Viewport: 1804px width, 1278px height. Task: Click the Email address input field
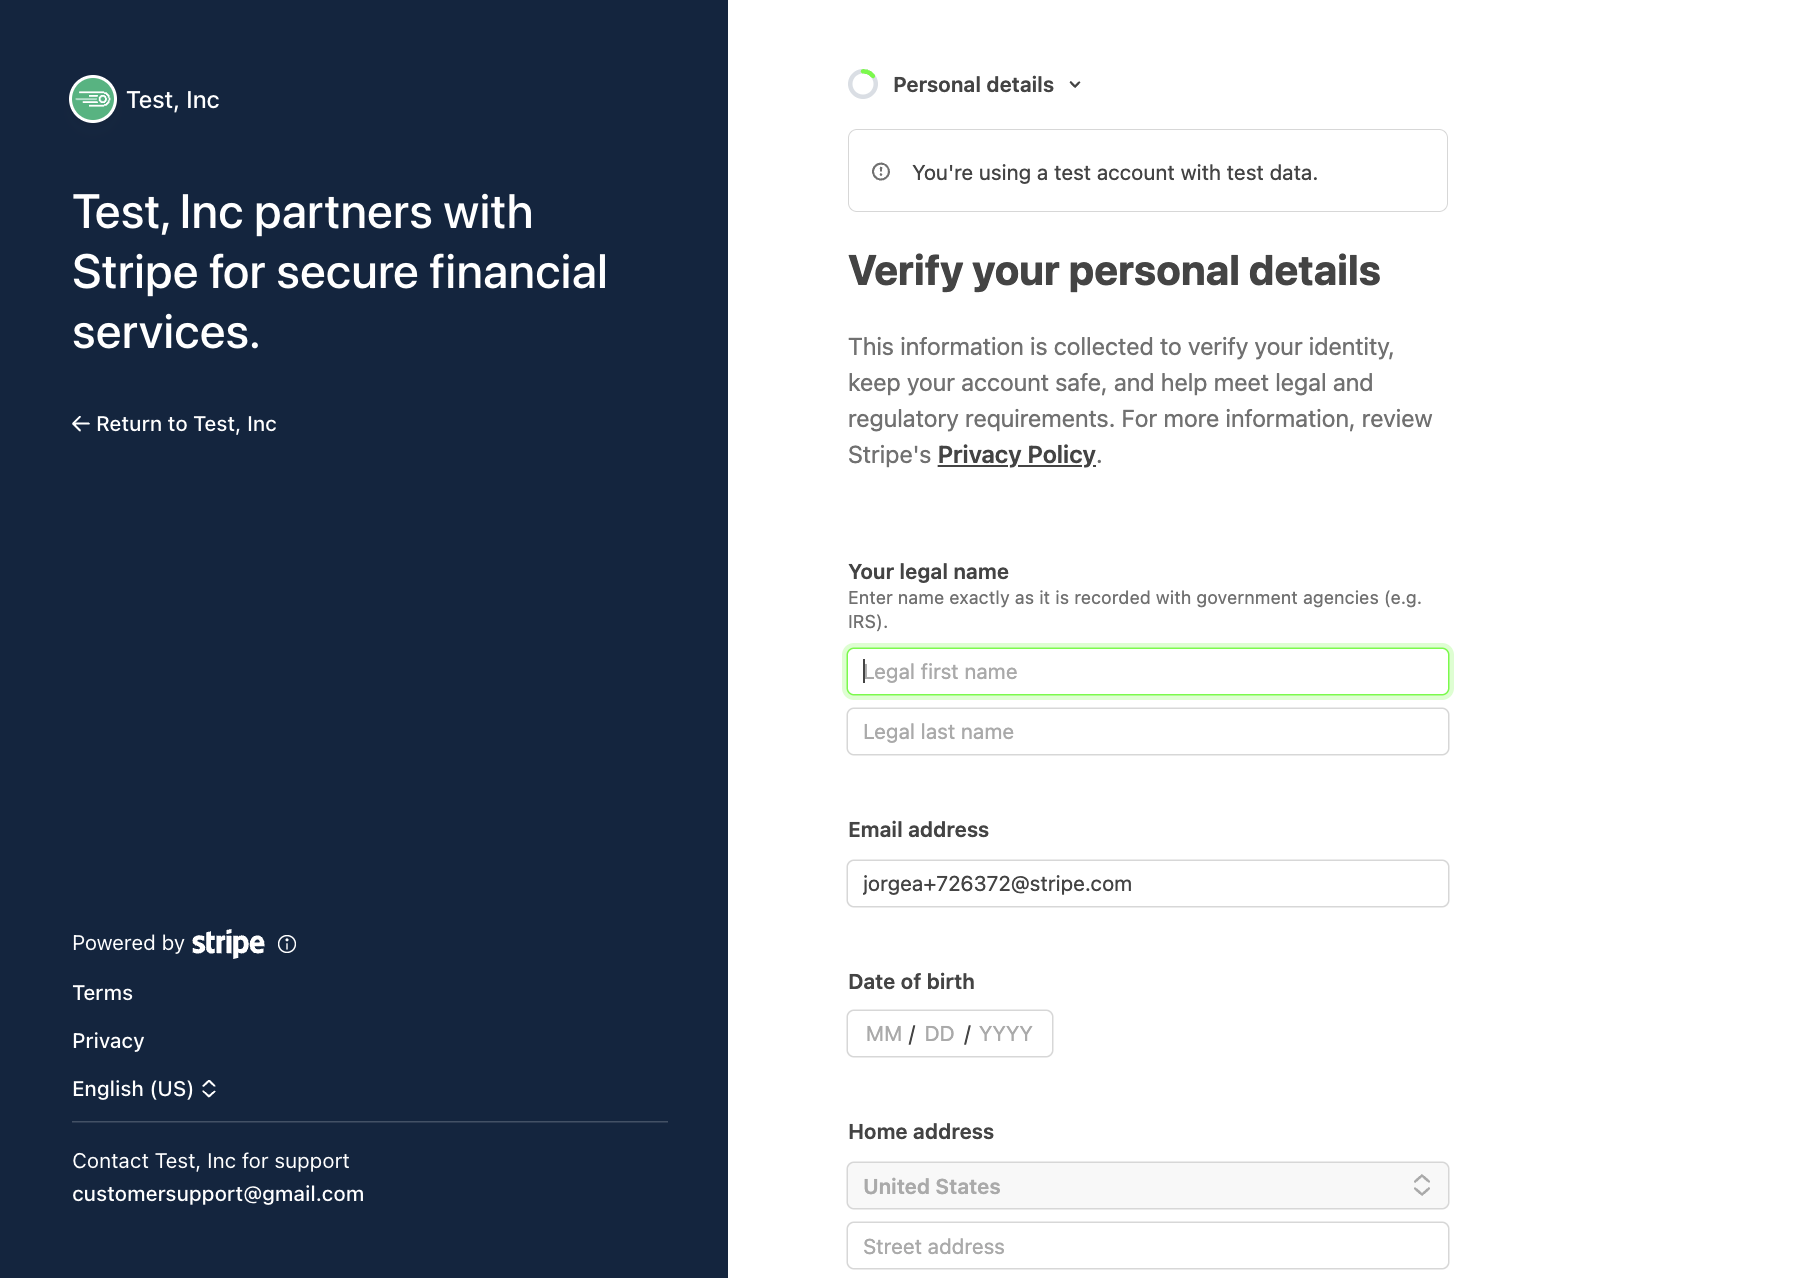point(1147,884)
